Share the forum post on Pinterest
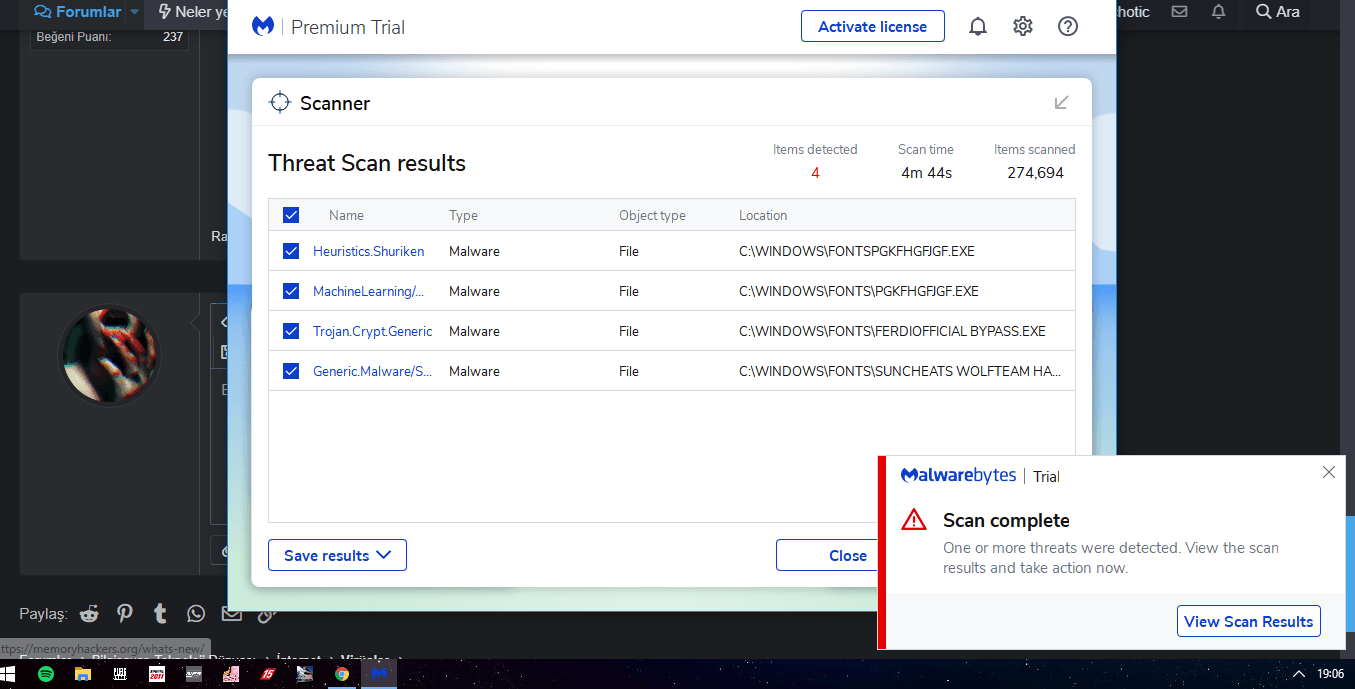 tap(125, 613)
